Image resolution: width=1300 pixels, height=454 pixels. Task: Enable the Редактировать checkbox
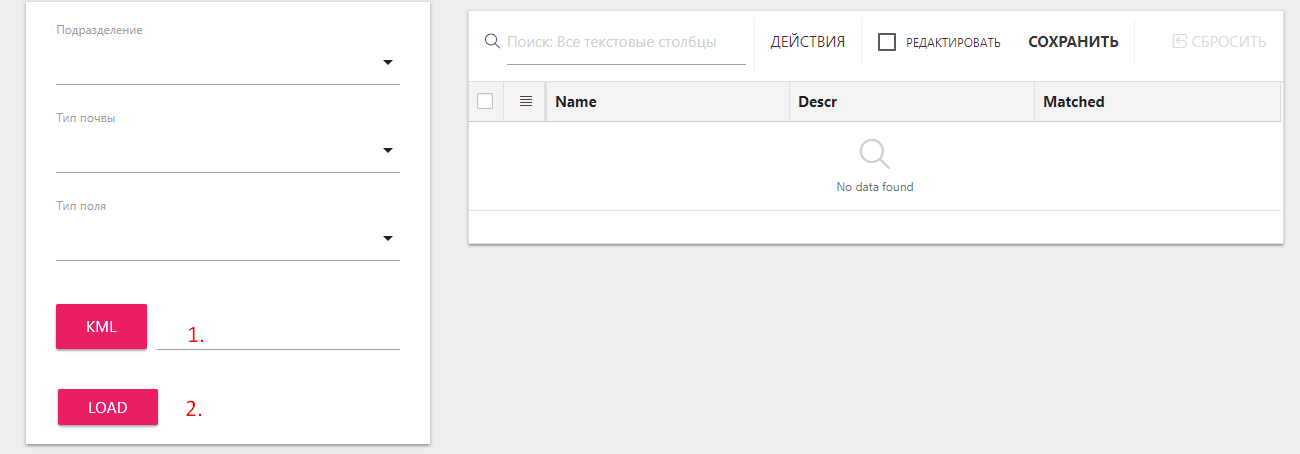click(886, 42)
